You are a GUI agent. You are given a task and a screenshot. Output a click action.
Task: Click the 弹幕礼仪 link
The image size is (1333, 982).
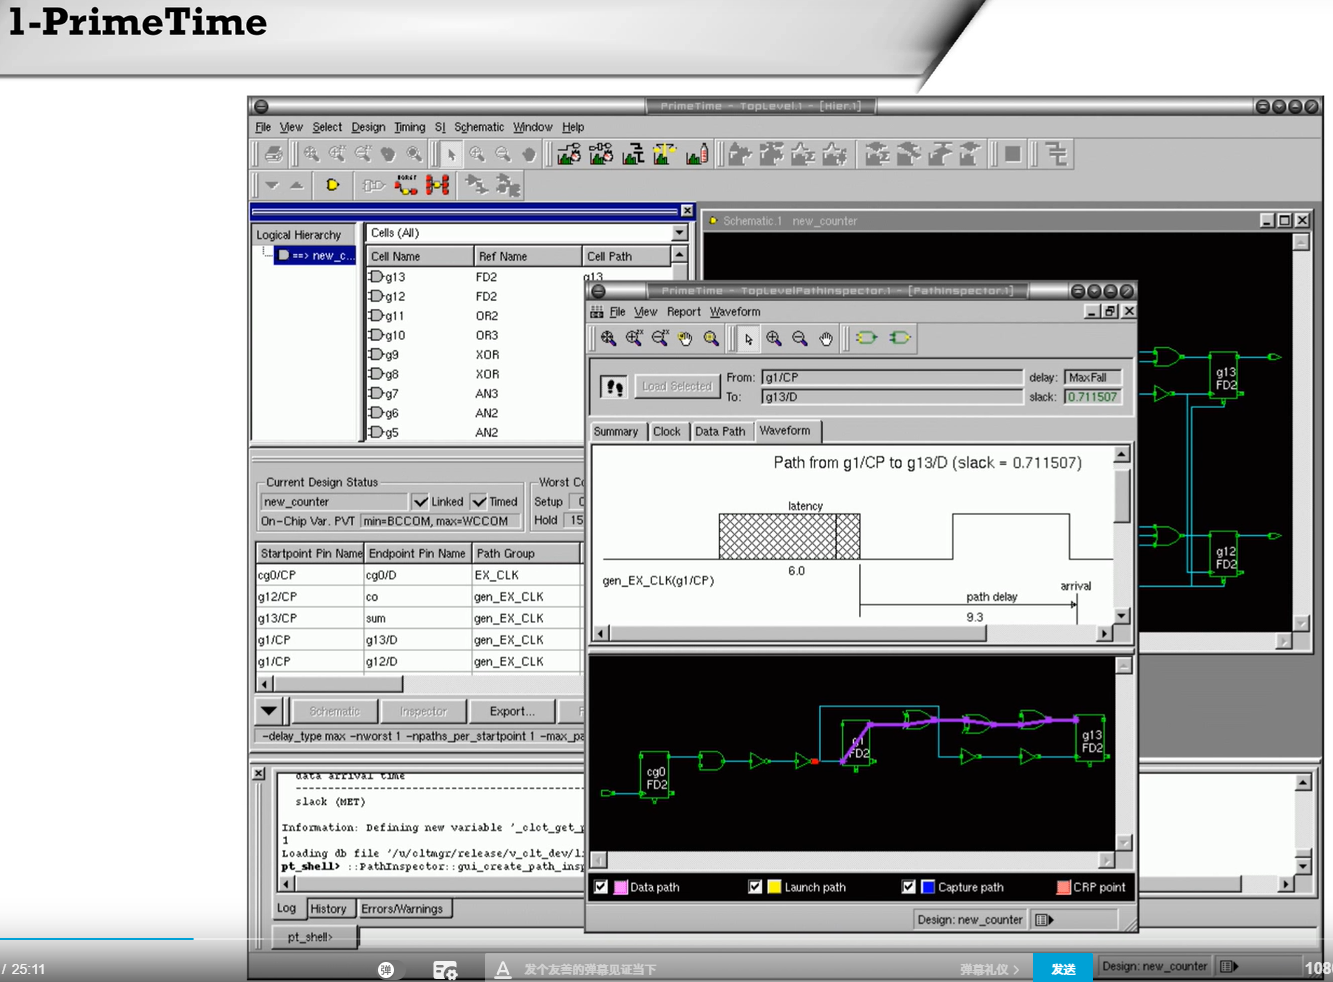988,969
